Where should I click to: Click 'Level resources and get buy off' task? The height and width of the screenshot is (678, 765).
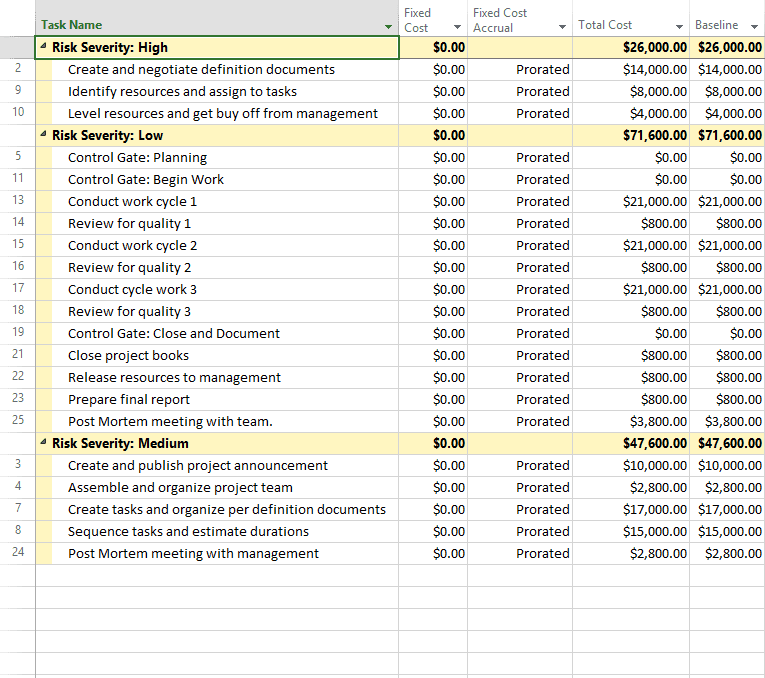(x=222, y=113)
